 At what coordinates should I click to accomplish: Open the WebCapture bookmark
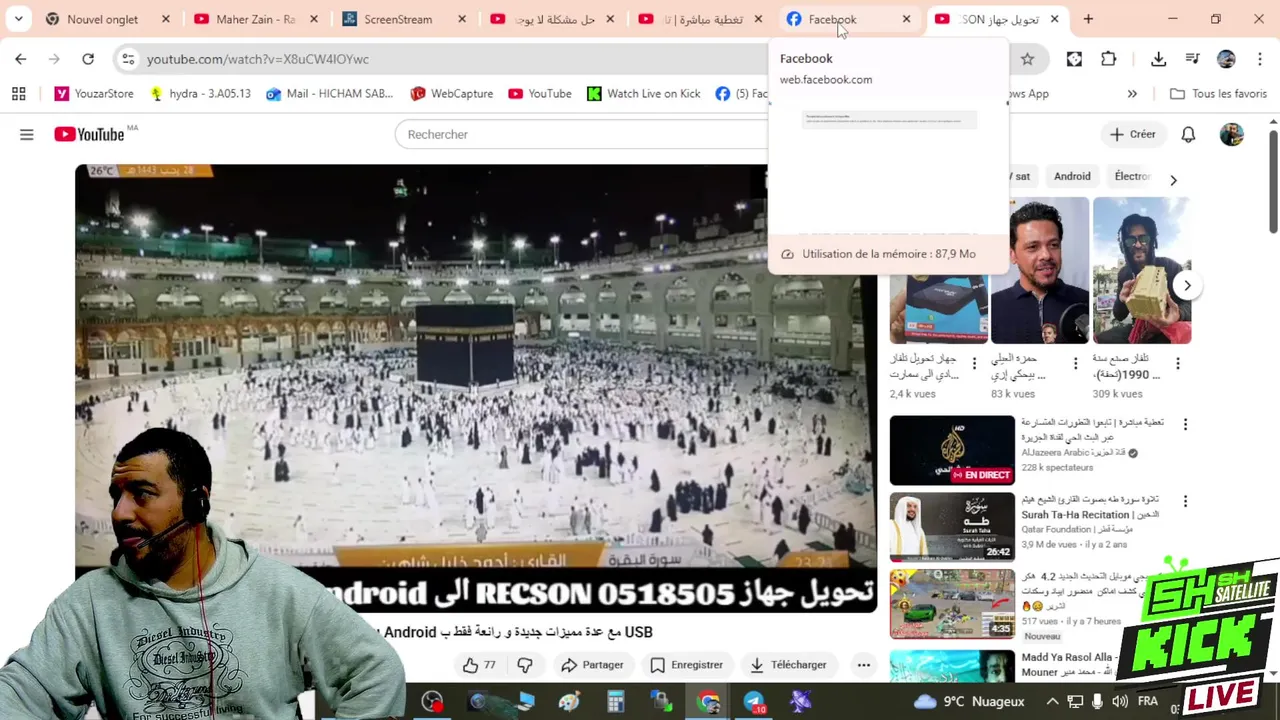451,93
